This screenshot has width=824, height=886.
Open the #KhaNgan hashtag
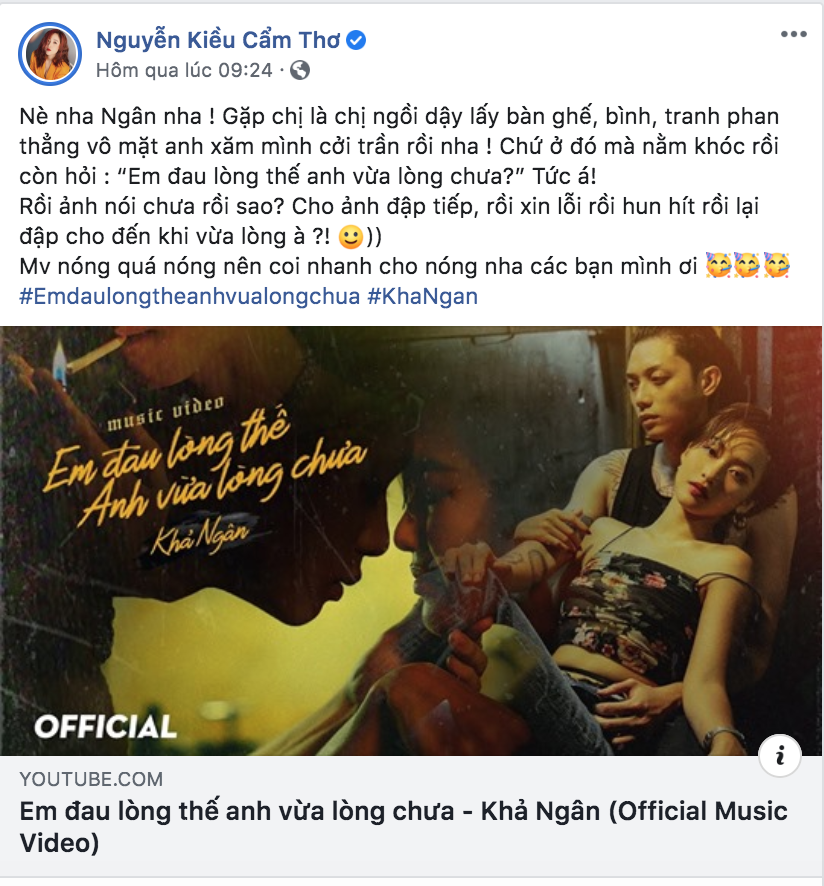click(423, 296)
